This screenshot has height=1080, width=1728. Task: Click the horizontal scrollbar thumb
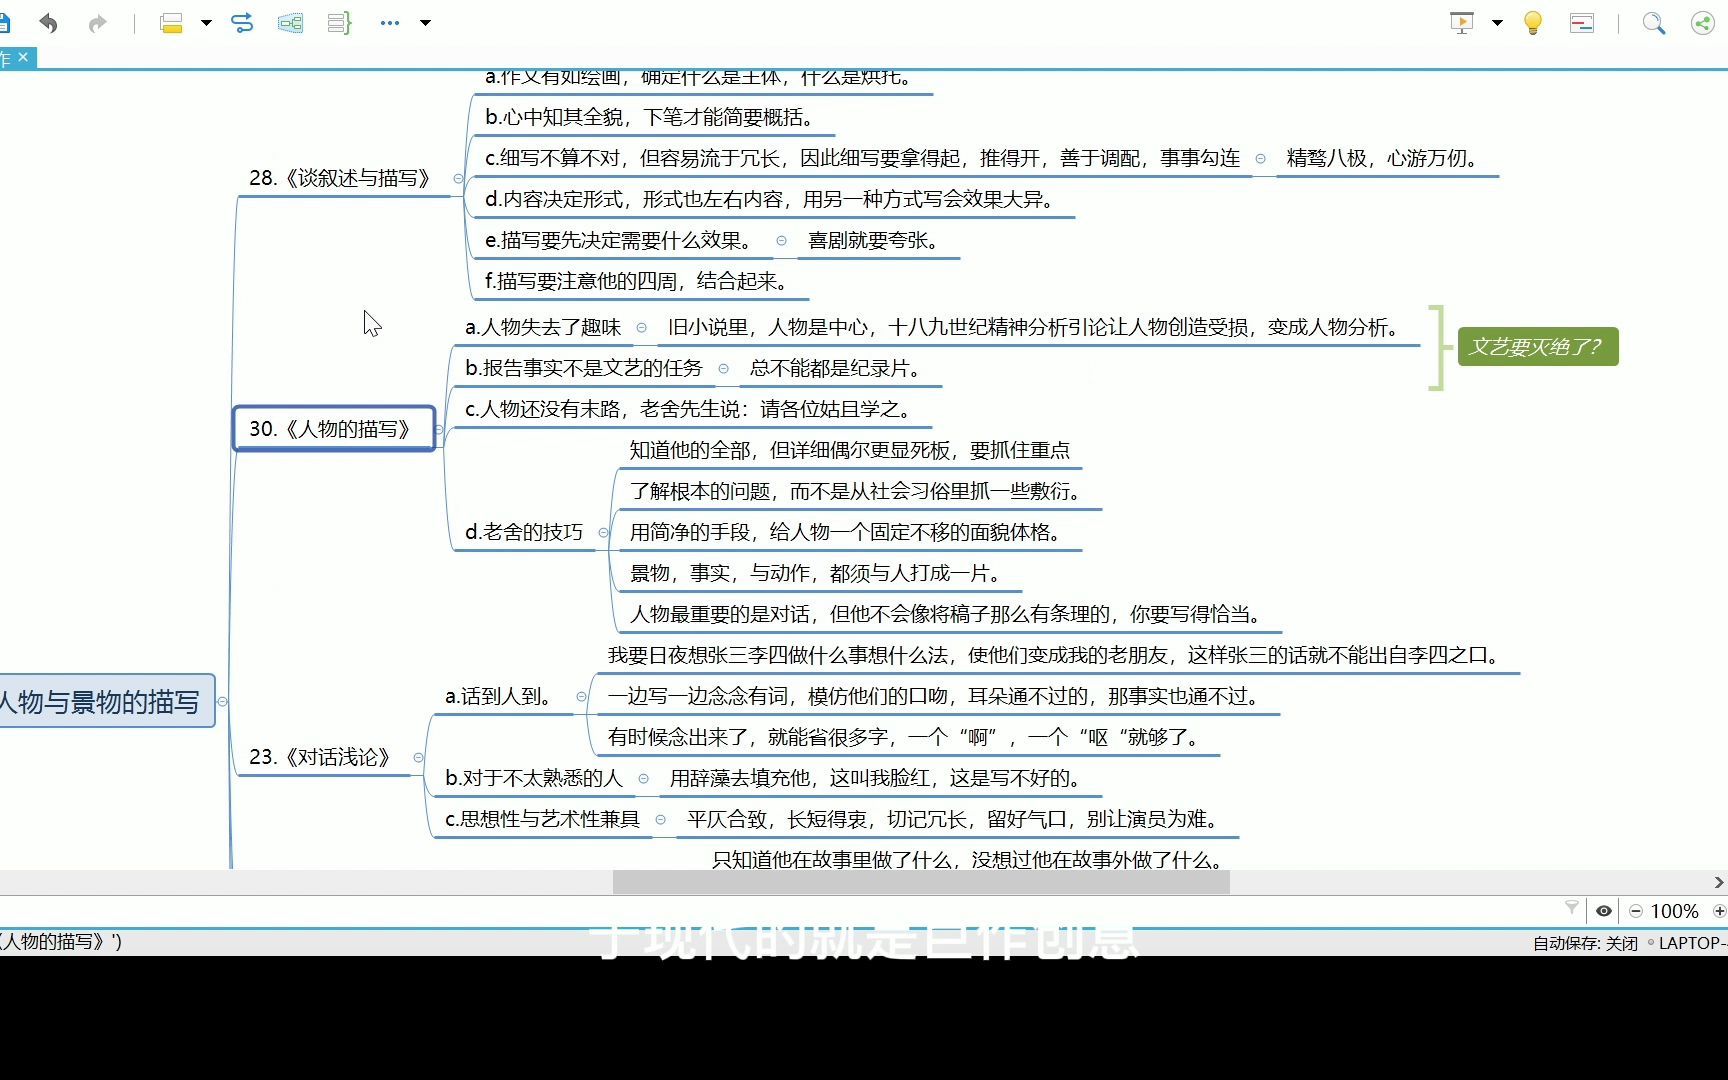921,882
